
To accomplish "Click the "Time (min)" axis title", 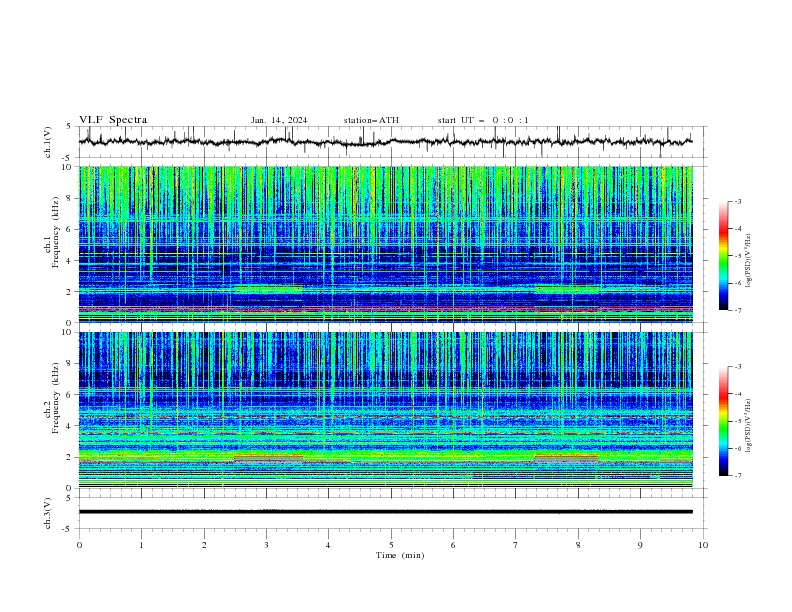I will click(x=400, y=555).
